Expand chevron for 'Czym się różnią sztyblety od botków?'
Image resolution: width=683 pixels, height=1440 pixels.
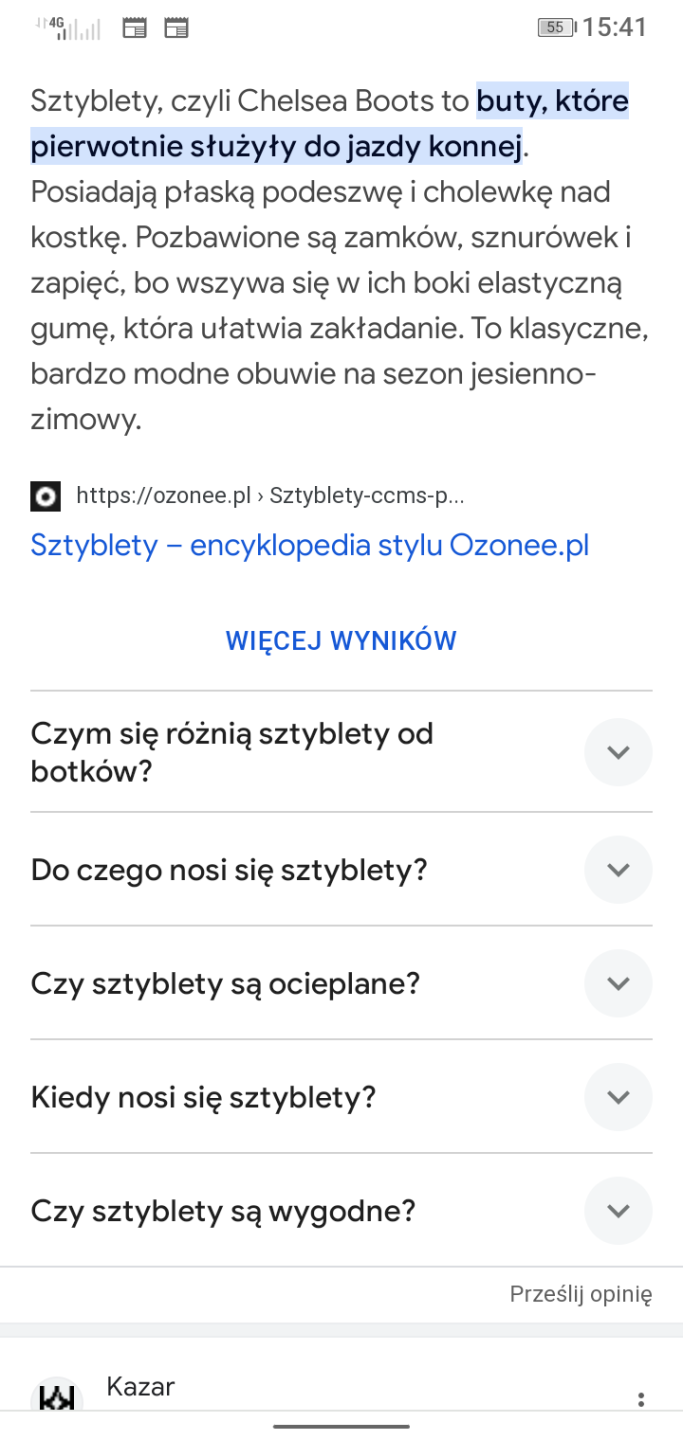coord(618,752)
